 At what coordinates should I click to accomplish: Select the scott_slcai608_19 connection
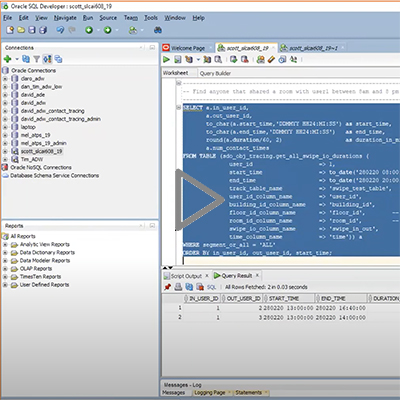pyautogui.click(x=41, y=151)
